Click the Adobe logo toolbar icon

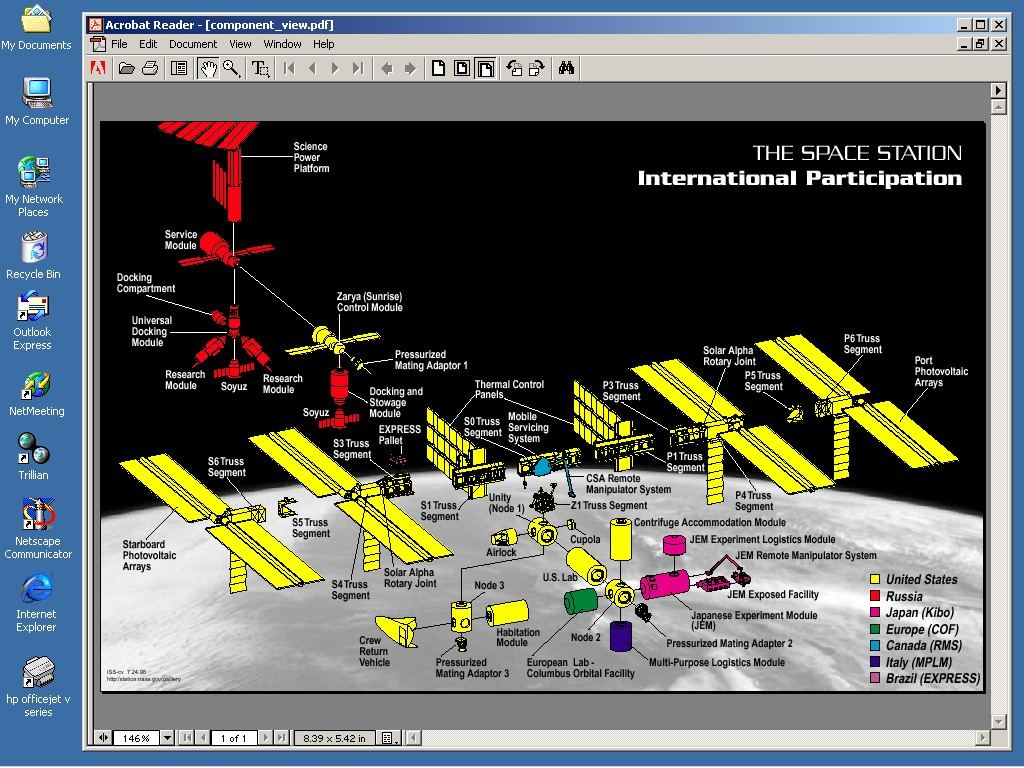[x=98, y=69]
